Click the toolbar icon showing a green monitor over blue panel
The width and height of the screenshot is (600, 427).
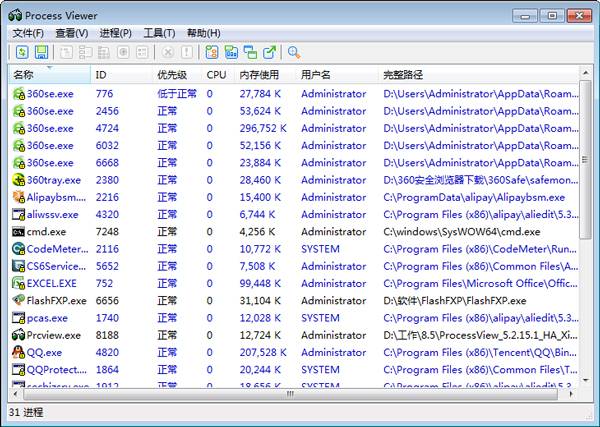(x=231, y=52)
